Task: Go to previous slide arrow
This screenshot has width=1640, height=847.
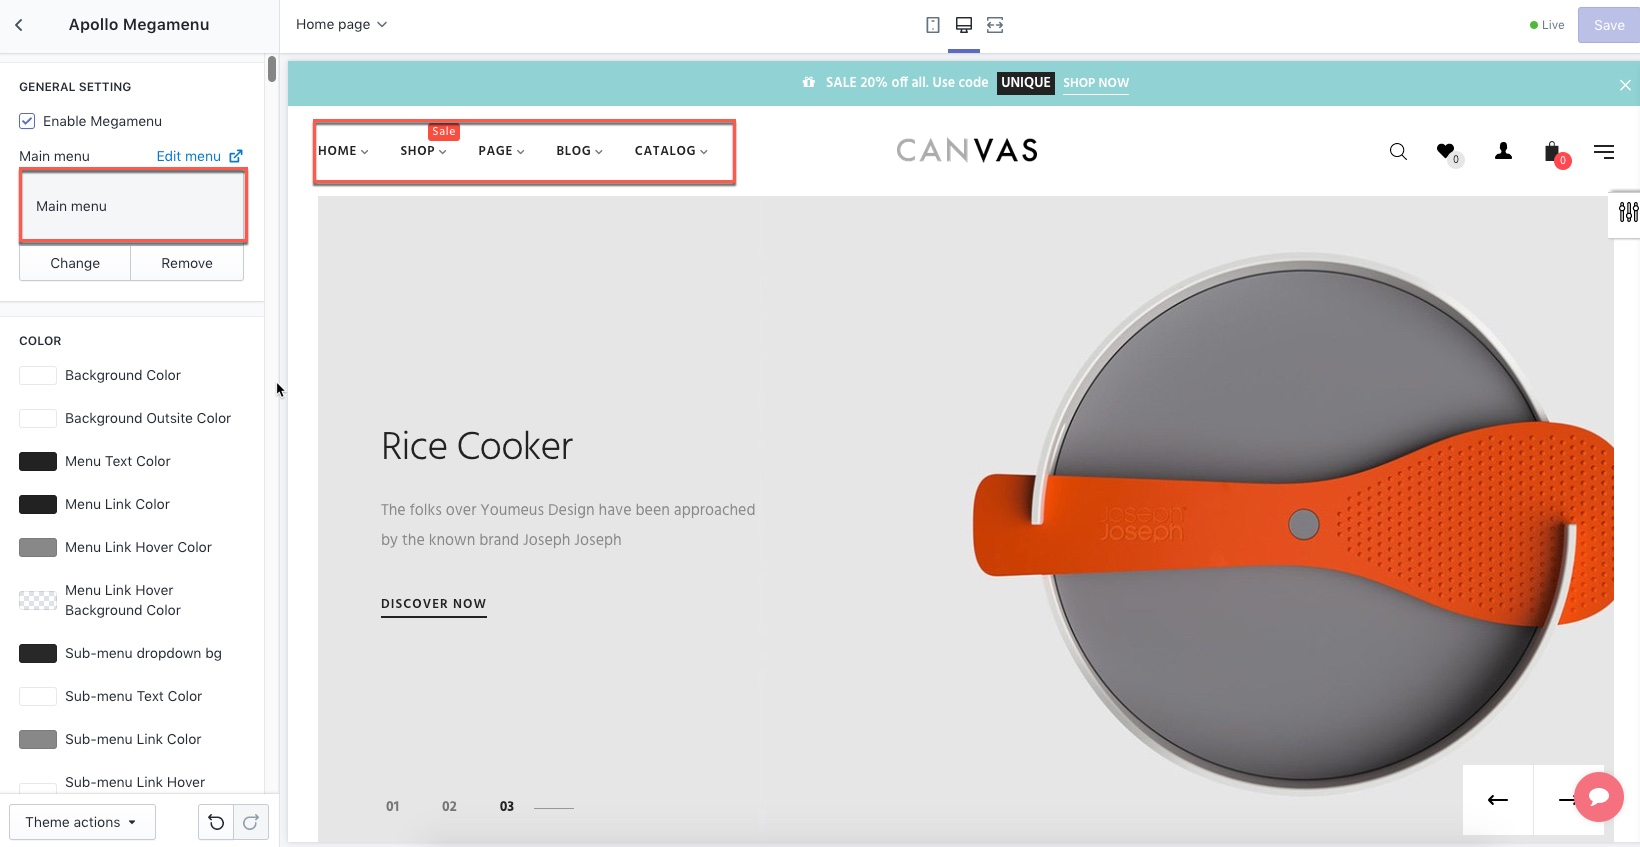Action: 1498,800
